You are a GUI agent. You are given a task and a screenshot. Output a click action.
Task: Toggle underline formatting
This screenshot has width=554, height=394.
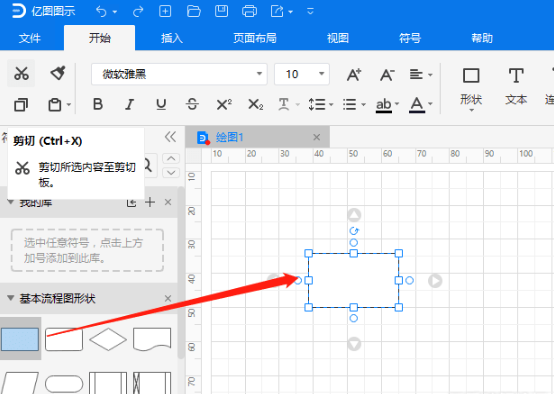(161, 104)
